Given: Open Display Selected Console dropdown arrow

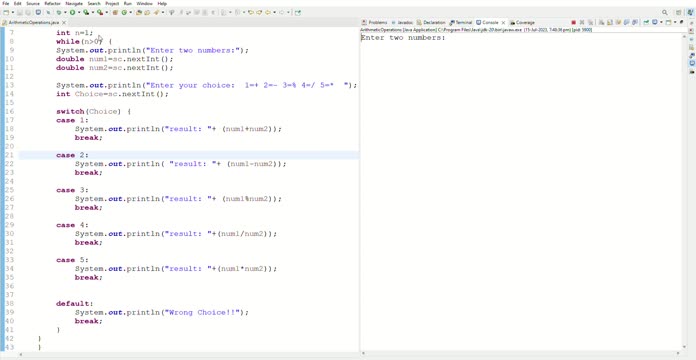Looking at the screenshot, I should coord(661,22).
